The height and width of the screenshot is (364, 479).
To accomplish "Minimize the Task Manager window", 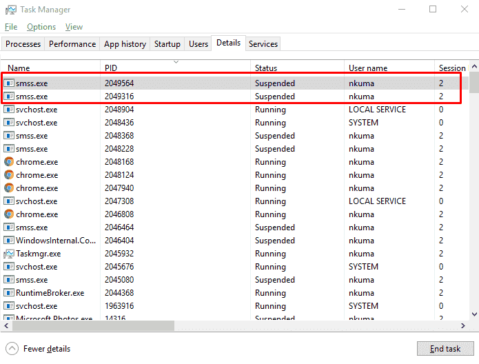I will [x=402, y=9].
